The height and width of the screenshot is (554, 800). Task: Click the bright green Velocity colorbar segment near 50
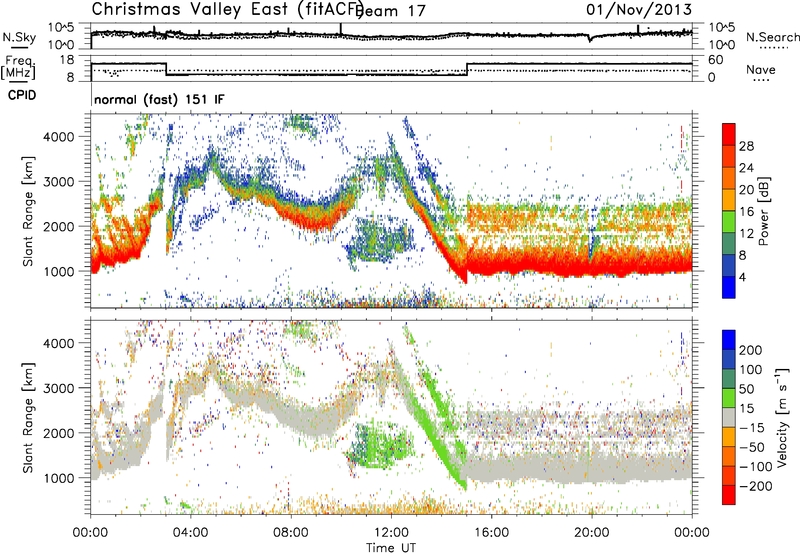tap(729, 398)
